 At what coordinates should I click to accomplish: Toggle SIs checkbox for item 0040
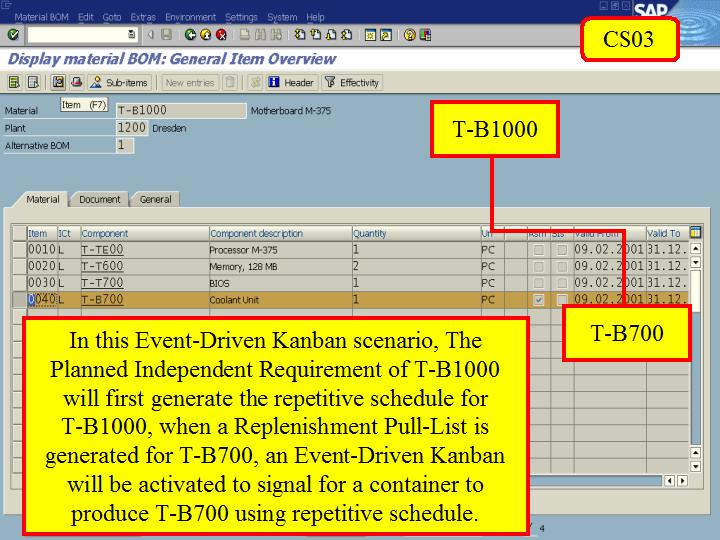562,300
